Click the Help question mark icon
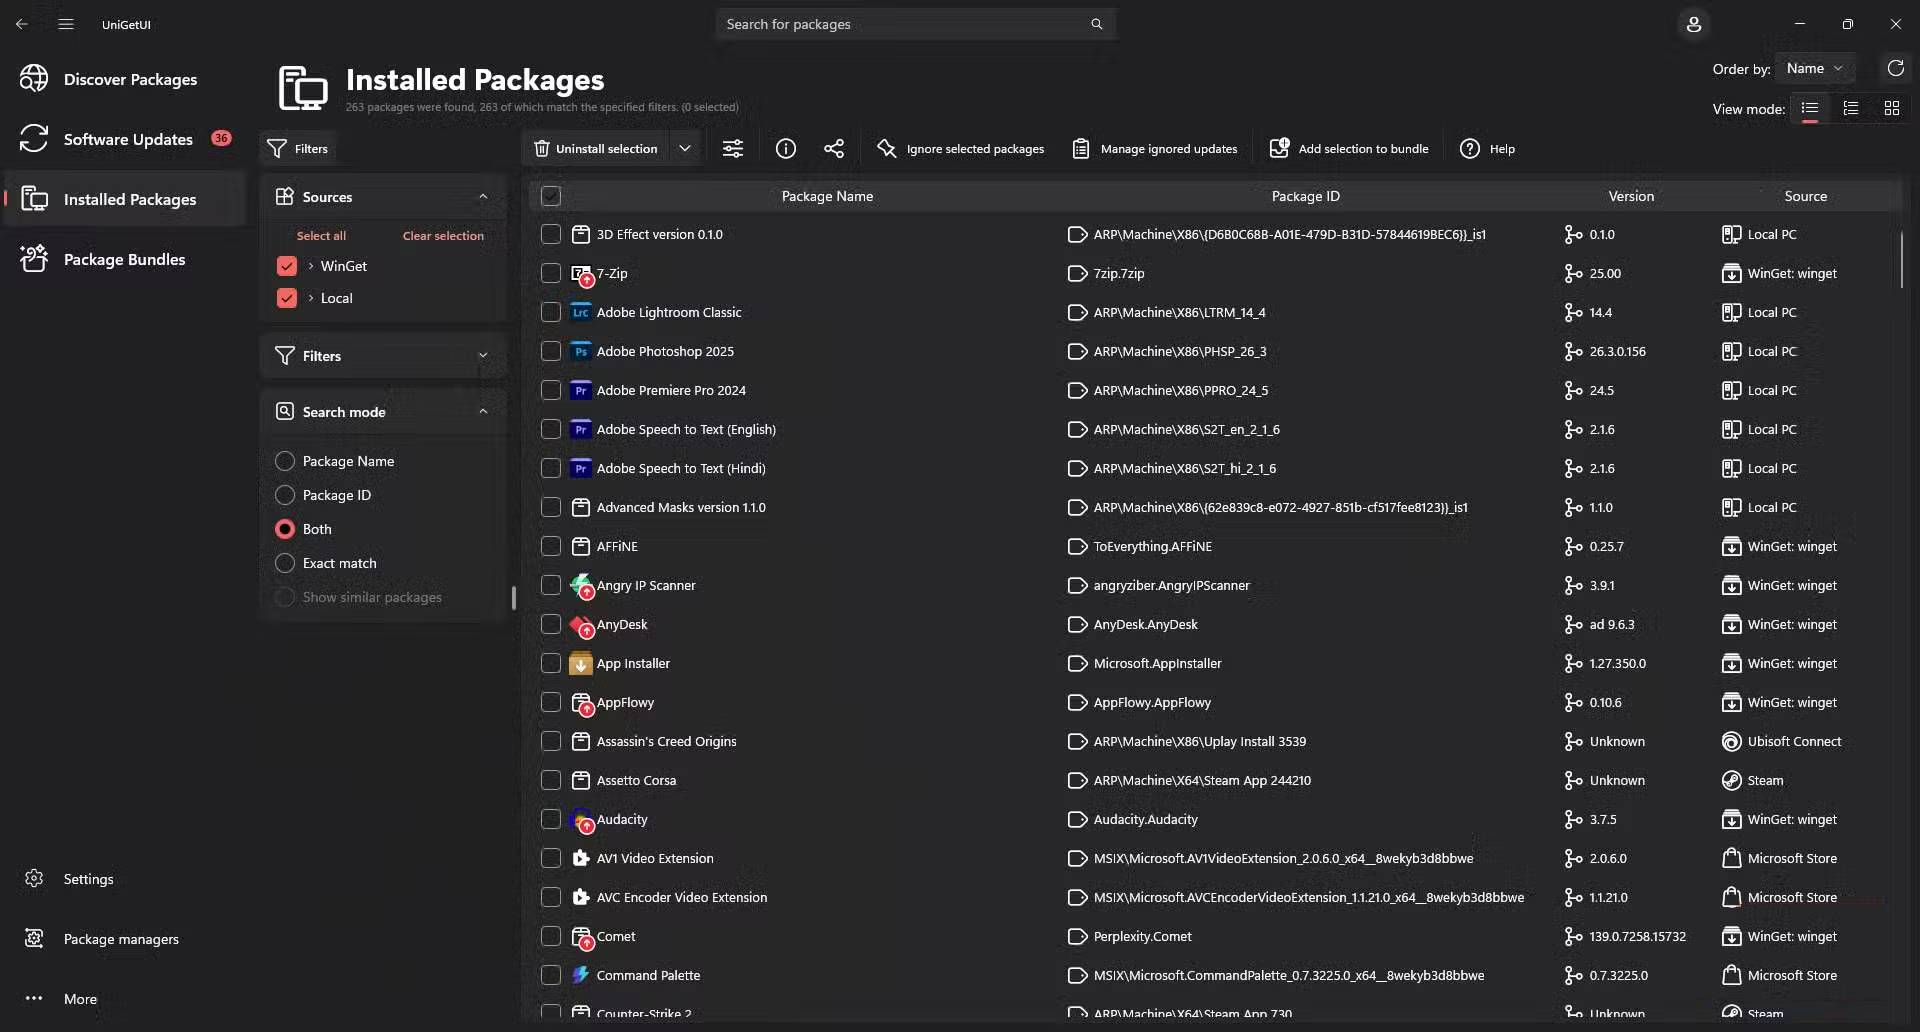Viewport: 1920px width, 1032px height. (x=1470, y=149)
